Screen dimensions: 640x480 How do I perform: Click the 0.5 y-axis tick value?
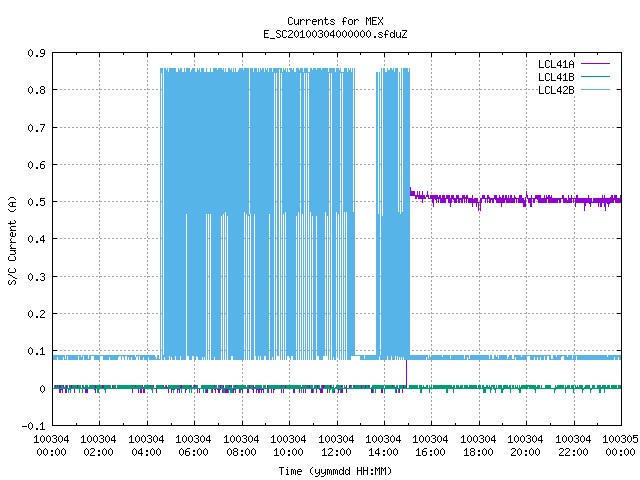point(36,202)
